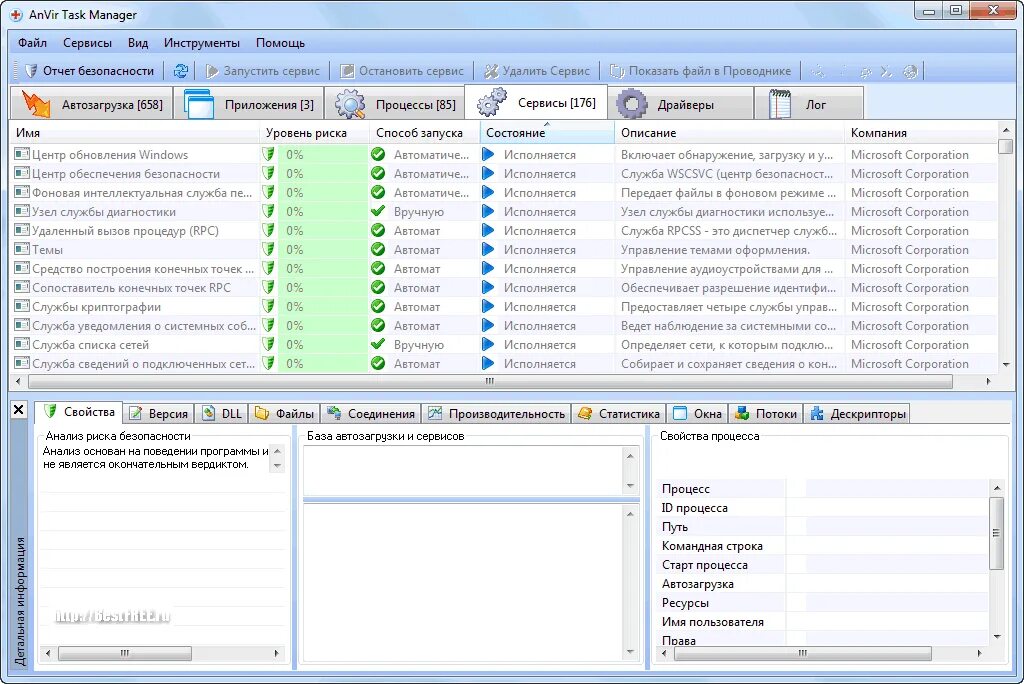The width and height of the screenshot is (1024, 684).
Task: Open the Статистика detail tab
Action: coord(619,414)
